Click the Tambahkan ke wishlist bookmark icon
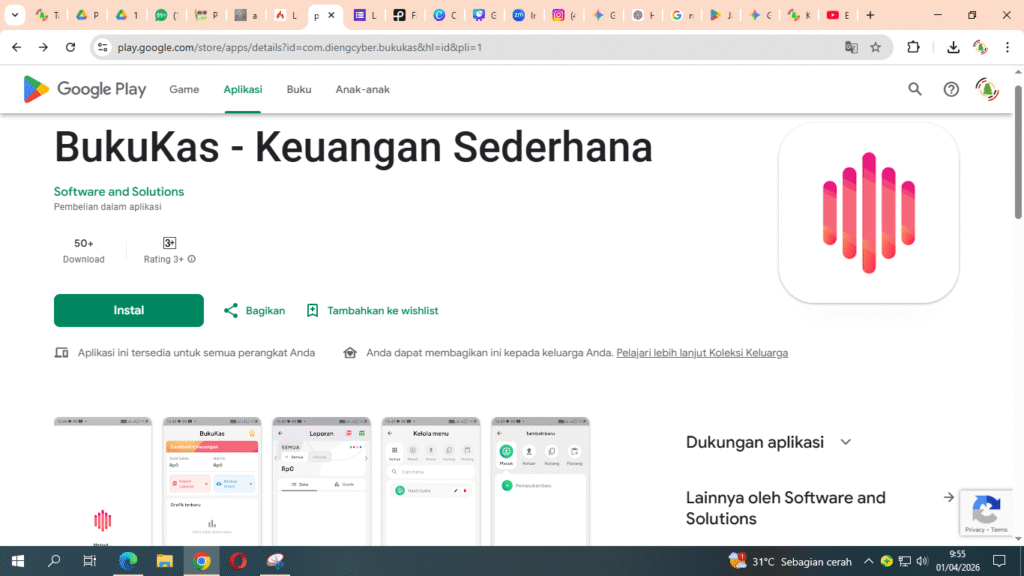Screen dimensions: 1024x576 pos(312,311)
